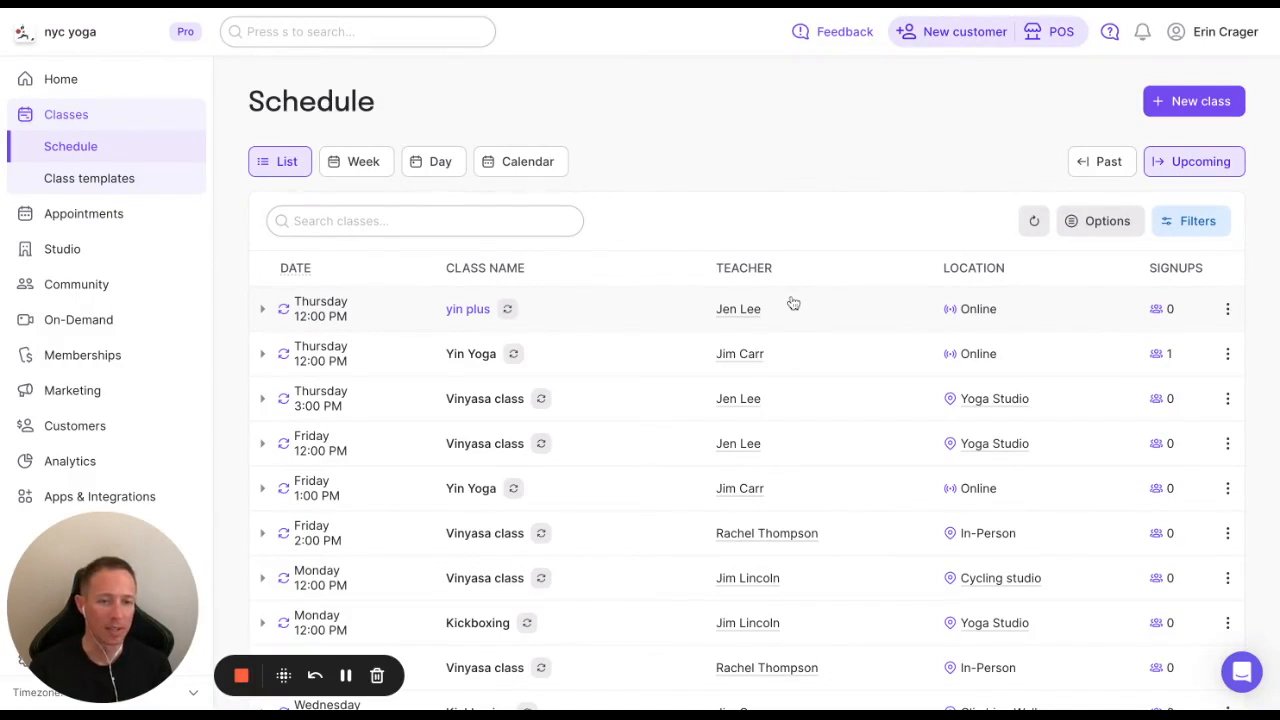
Task: Click the red stop recording button
Action: 241,676
